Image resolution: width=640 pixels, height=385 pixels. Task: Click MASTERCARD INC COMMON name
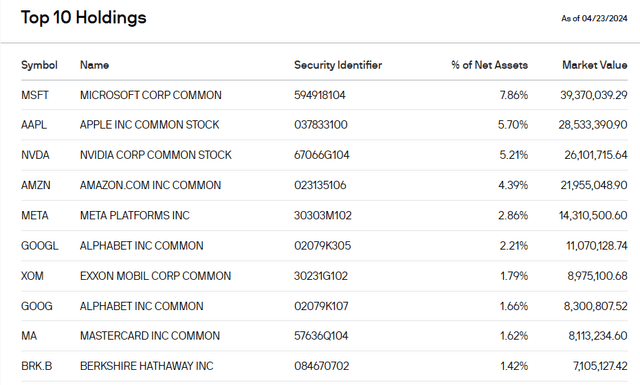[150, 336]
